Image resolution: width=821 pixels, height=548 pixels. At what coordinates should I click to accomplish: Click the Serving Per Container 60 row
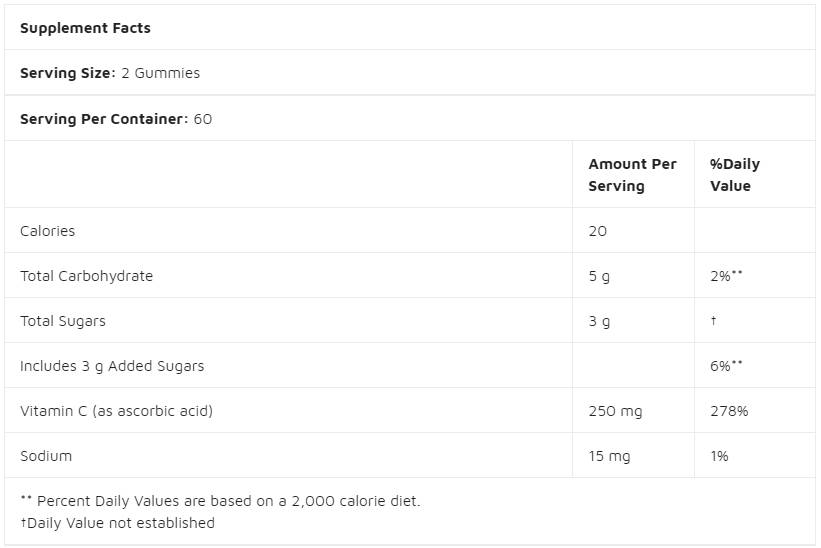(116, 119)
